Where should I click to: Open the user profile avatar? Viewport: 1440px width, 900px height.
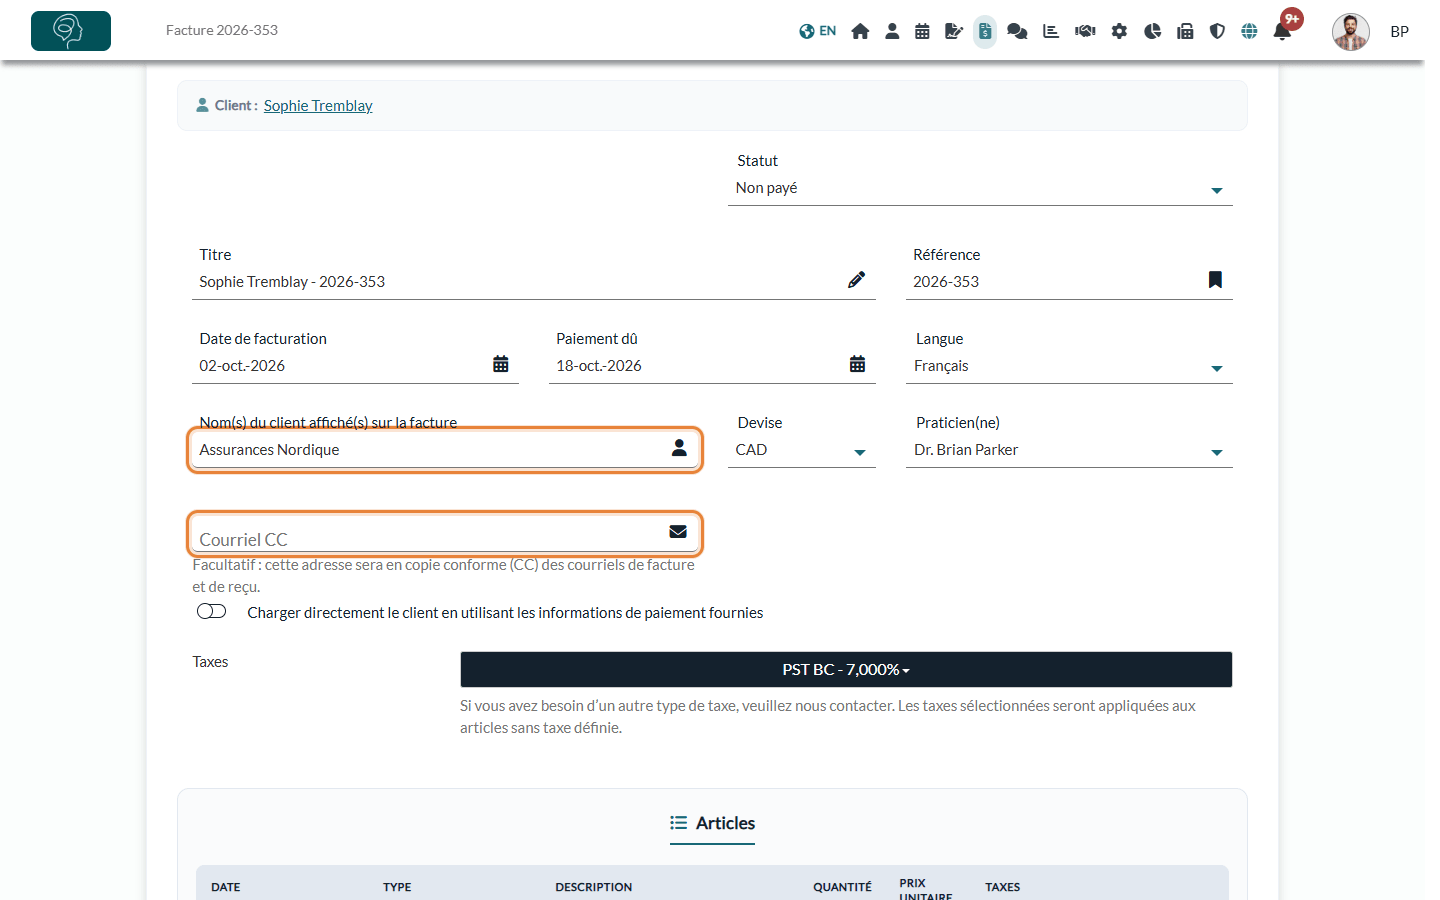point(1350,31)
